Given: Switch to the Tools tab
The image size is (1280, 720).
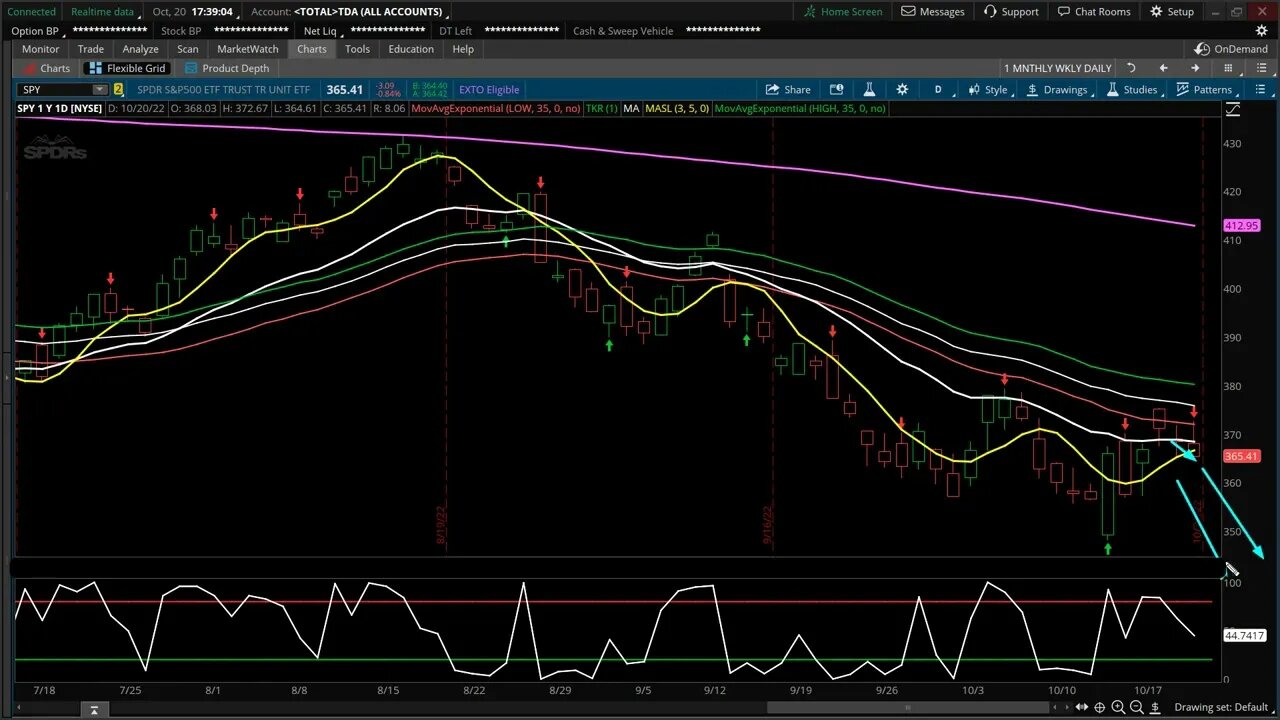Looking at the screenshot, I should pos(357,49).
